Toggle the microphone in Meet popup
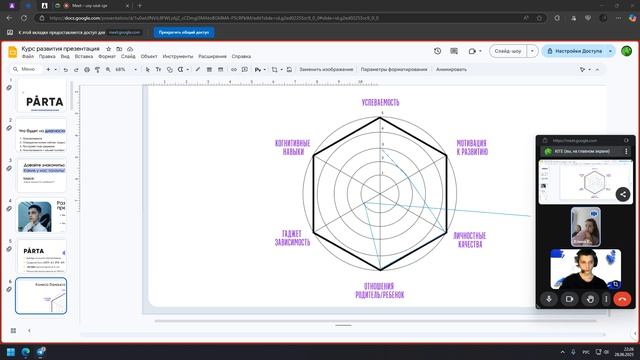The width and height of the screenshot is (640, 360). pos(549,299)
